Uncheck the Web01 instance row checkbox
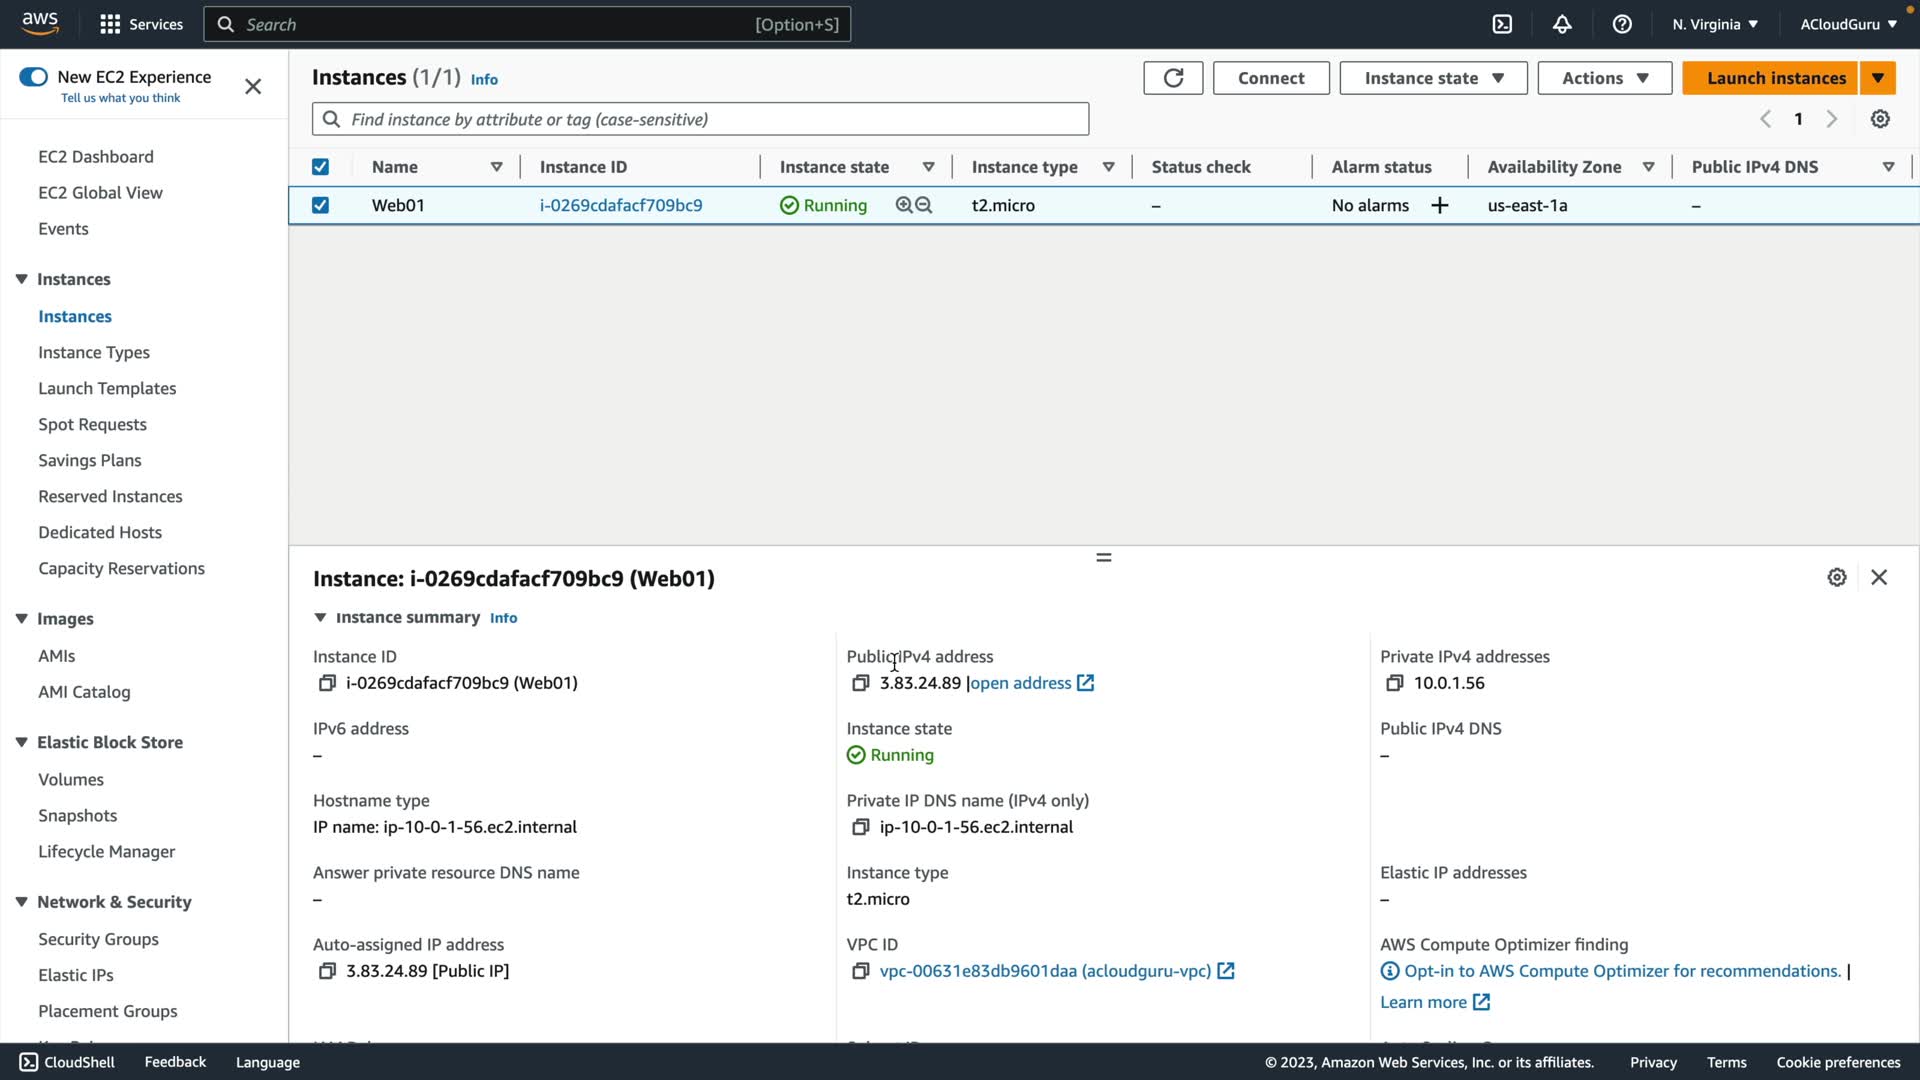This screenshot has height=1080, width=1920. pos(320,205)
